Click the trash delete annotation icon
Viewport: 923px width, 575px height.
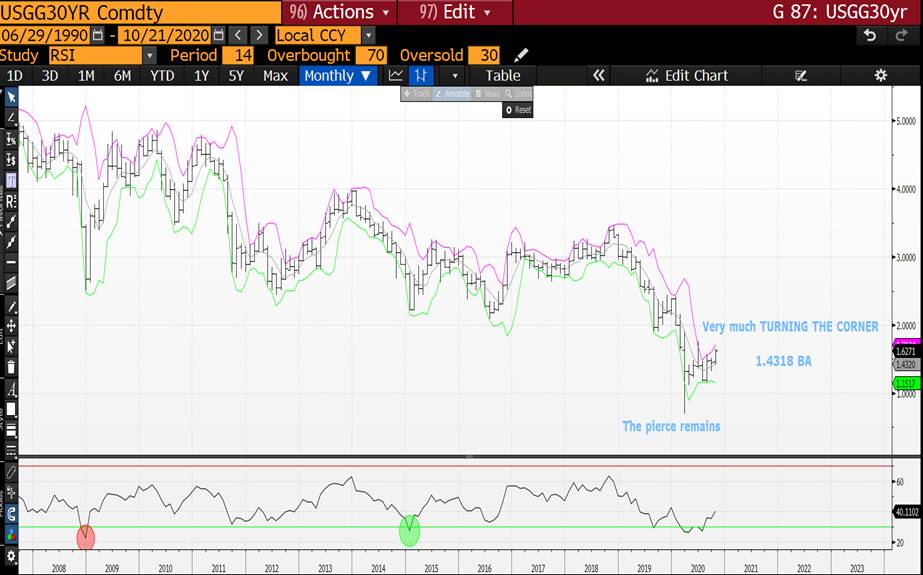[11, 368]
